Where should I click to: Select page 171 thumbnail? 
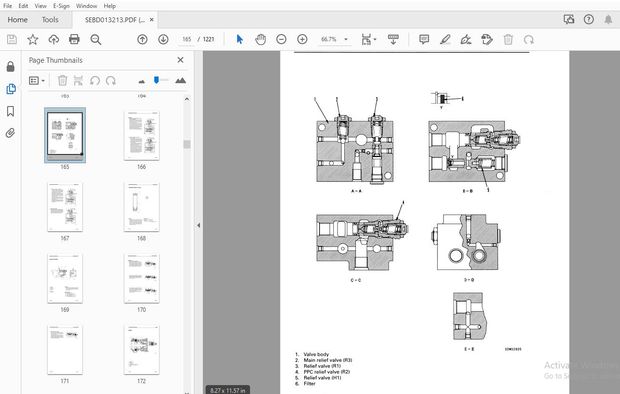pyautogui.click(x=65, y=350)
